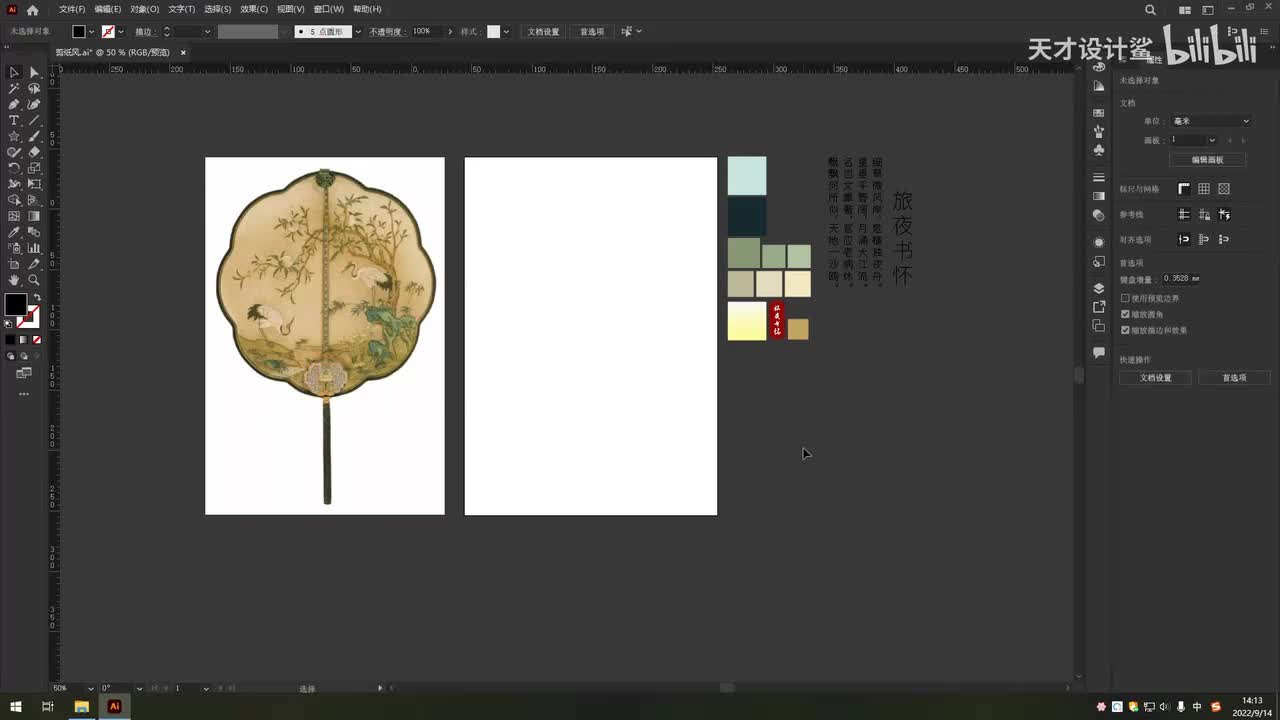
Task: Toggle smart guides button
Action: tap(1224, 214)
